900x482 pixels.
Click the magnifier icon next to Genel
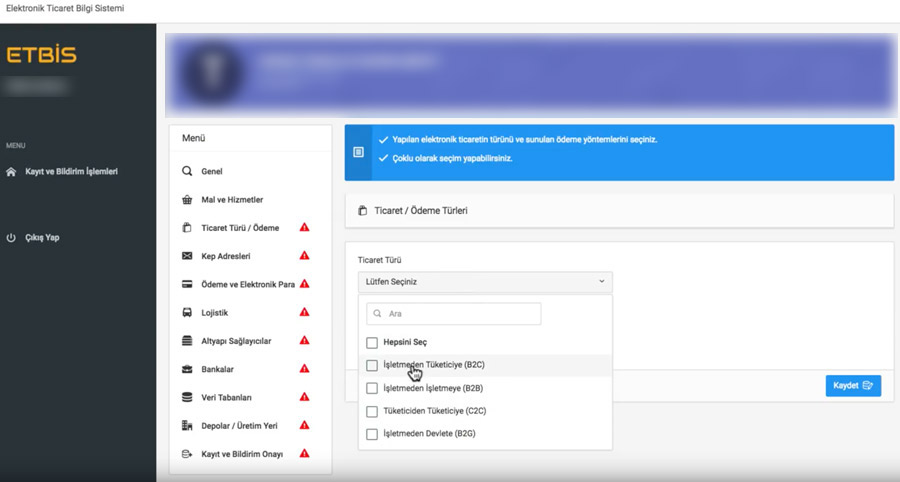[187, 171]
